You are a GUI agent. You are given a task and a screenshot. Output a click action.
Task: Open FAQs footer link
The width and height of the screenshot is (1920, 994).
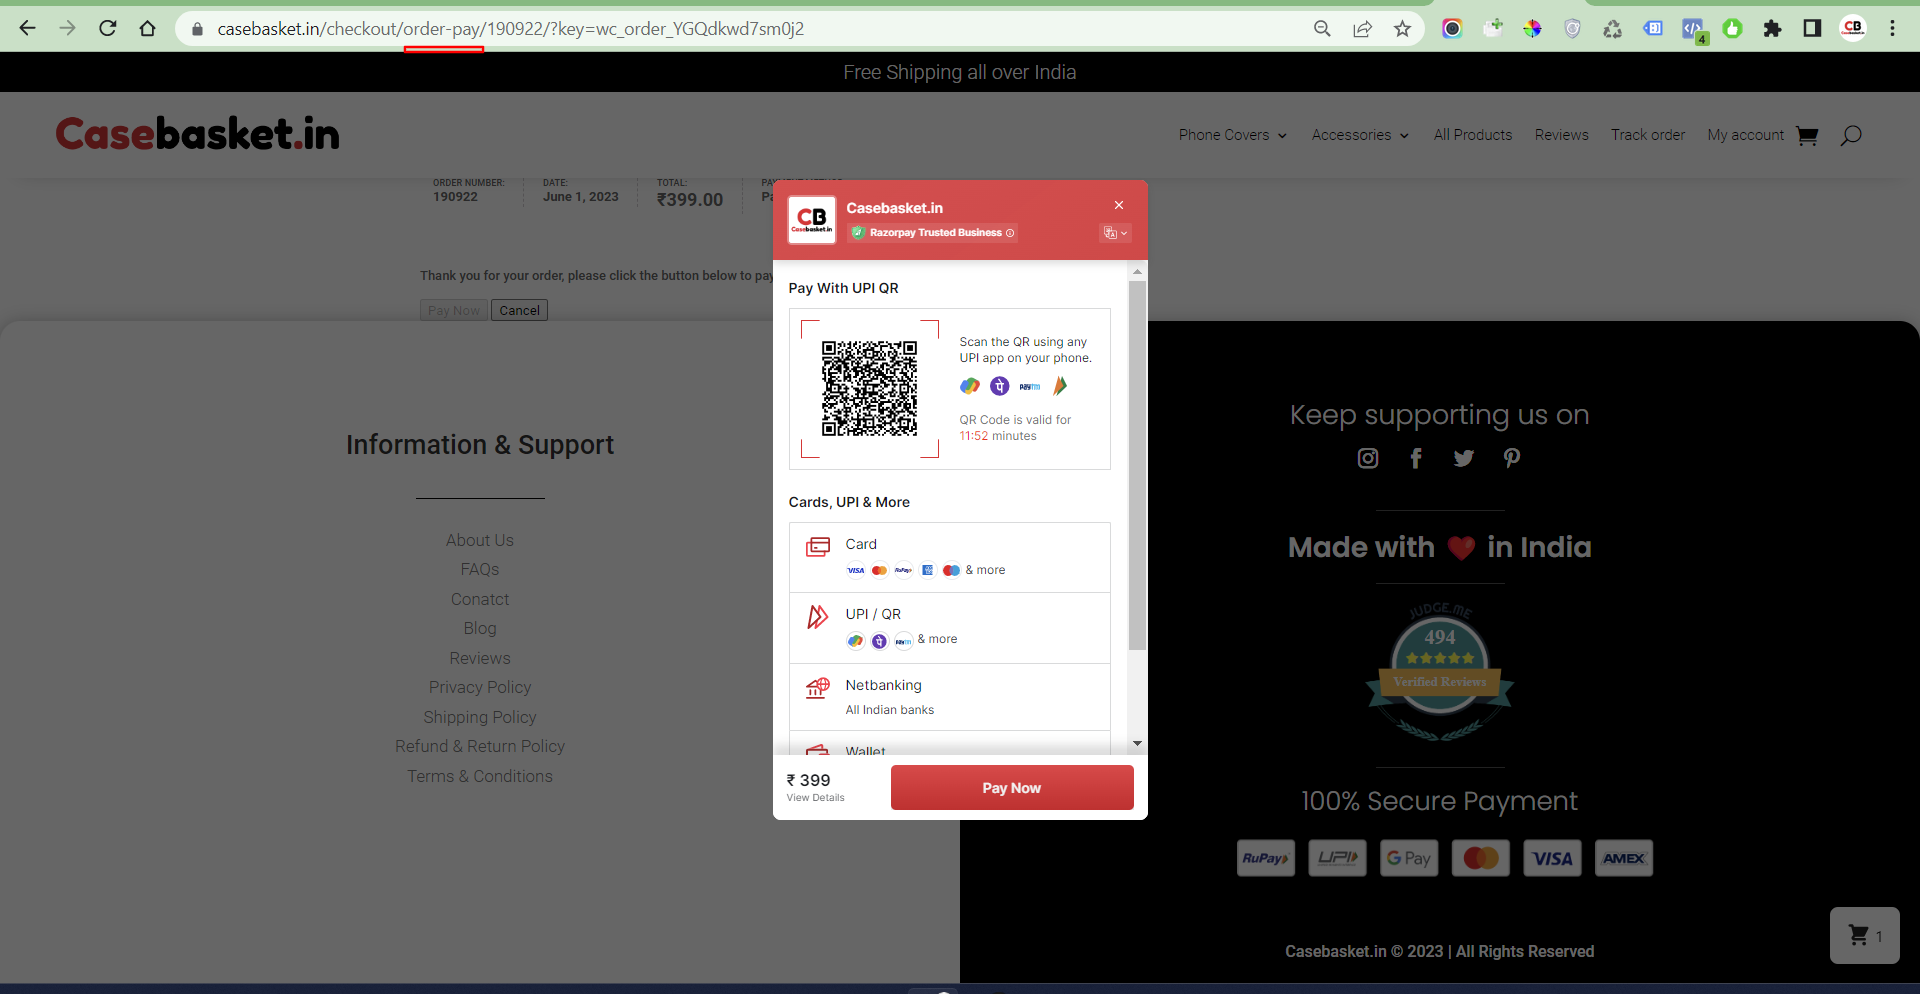[480, 569]
